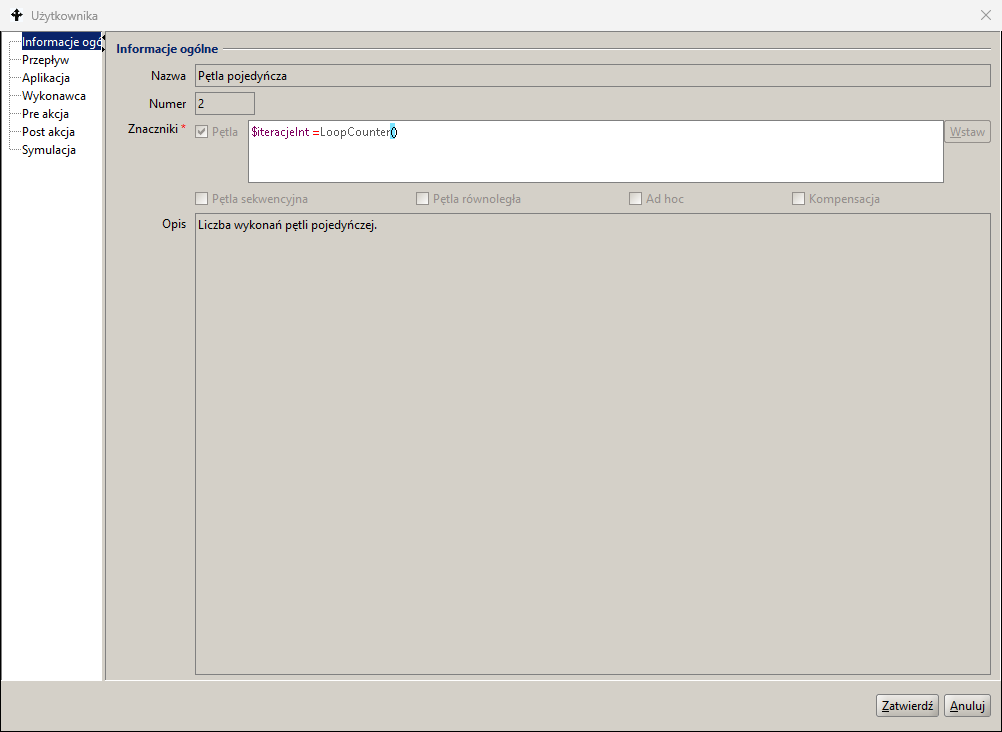Tick the Kompensacja checkbox
The height and width of the screenshot is (732, 1002).
click(798, 199)
